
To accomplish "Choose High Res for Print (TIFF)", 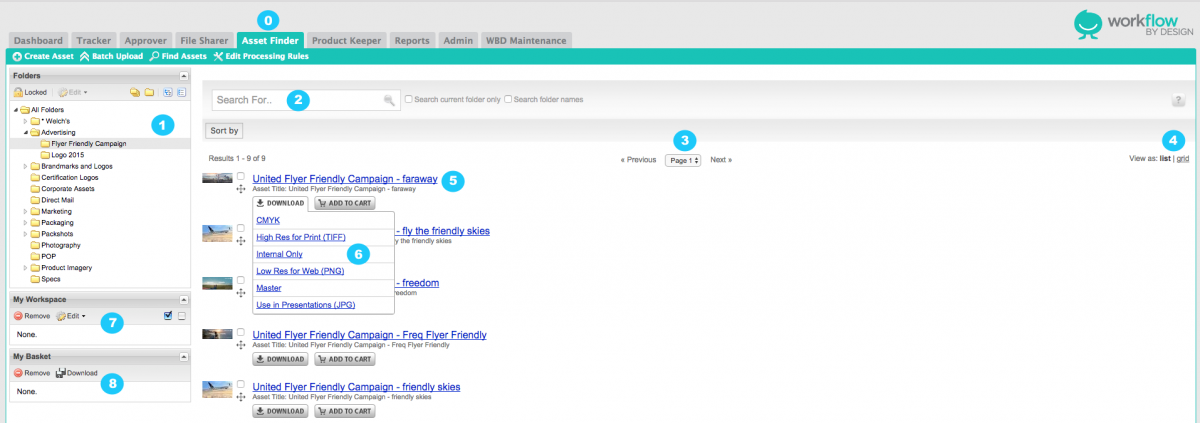I will [x=300, y=237].
